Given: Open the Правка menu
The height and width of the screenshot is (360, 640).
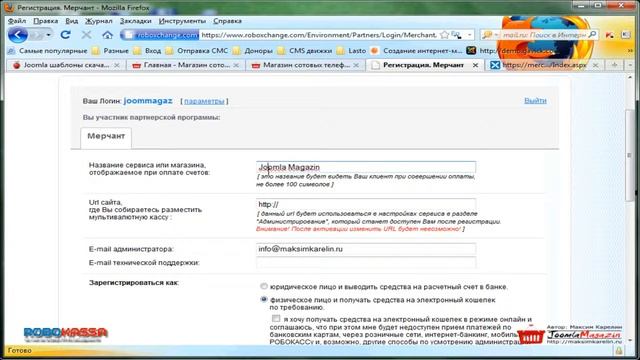Looking at the screenshot, I should pos(45,21).
